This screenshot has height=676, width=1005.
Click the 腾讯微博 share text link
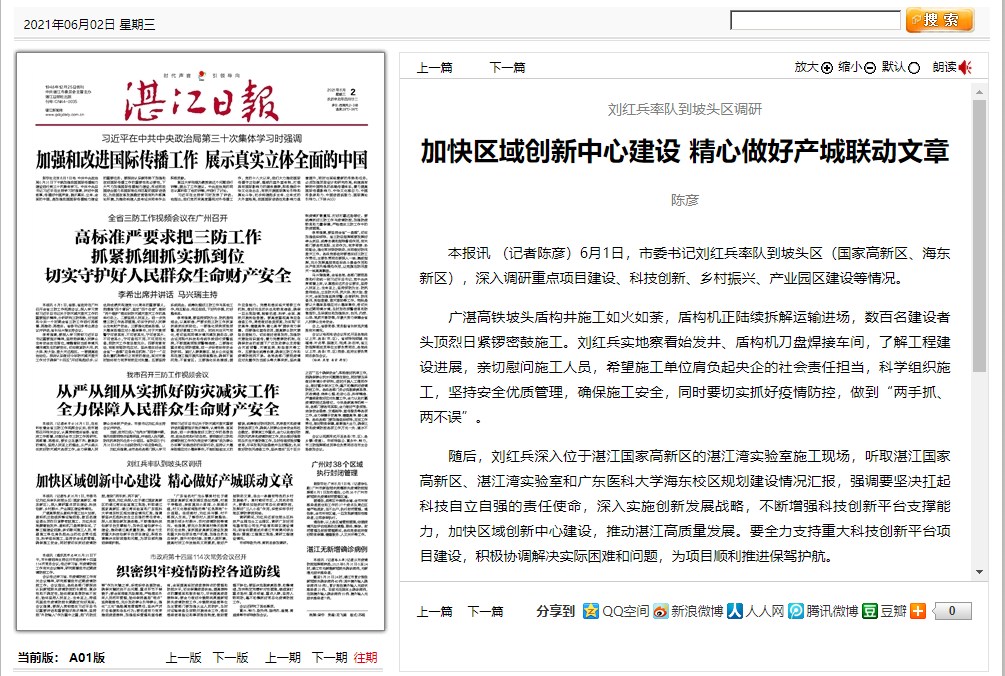click(832, 611)
